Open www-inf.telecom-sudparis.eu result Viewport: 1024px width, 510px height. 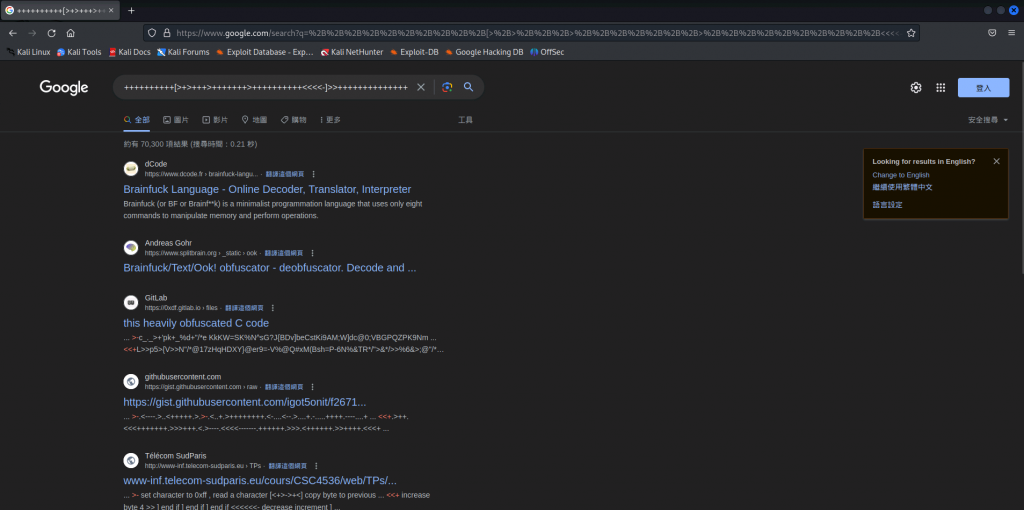(260, 481)
